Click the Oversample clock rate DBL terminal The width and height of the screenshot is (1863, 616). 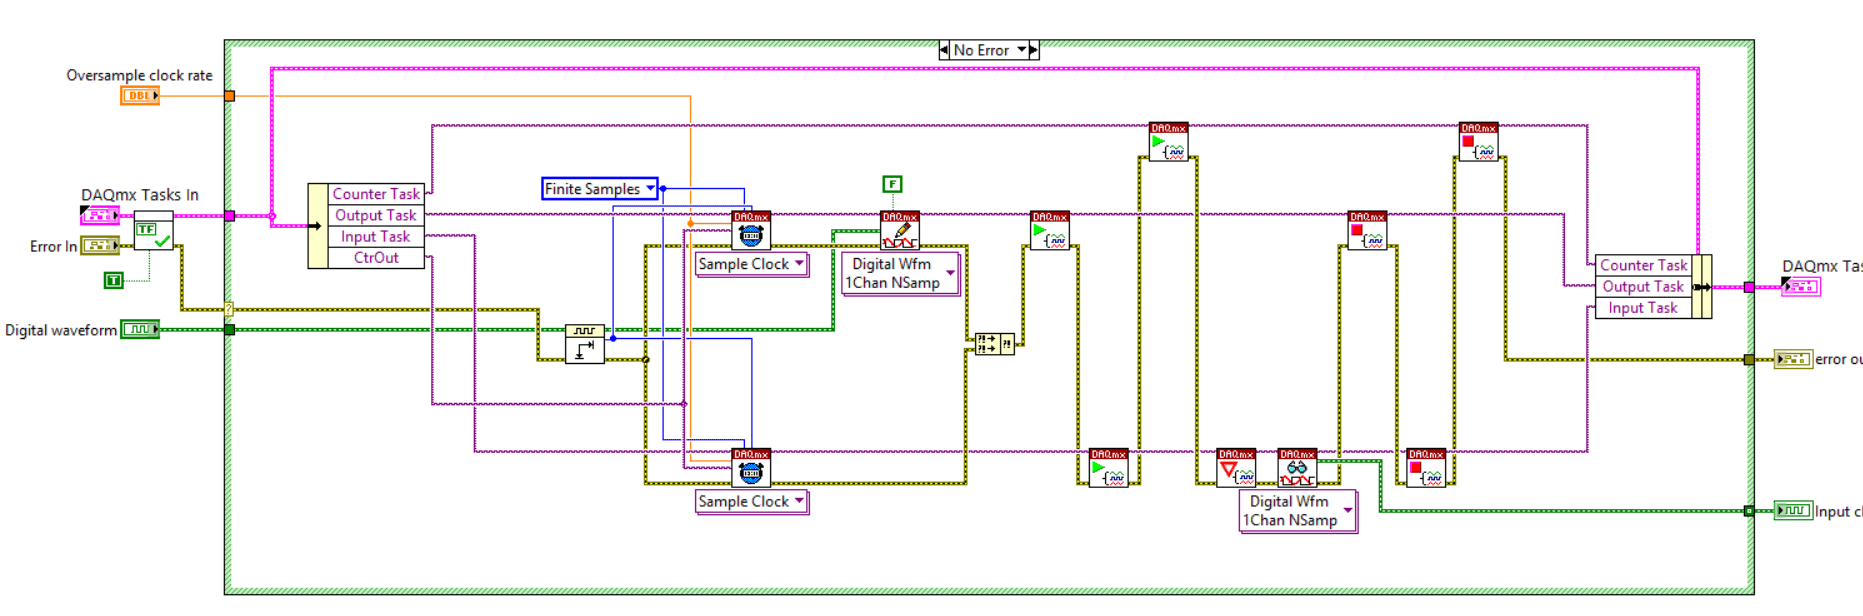pyautogui.click(x=140, y=96)
